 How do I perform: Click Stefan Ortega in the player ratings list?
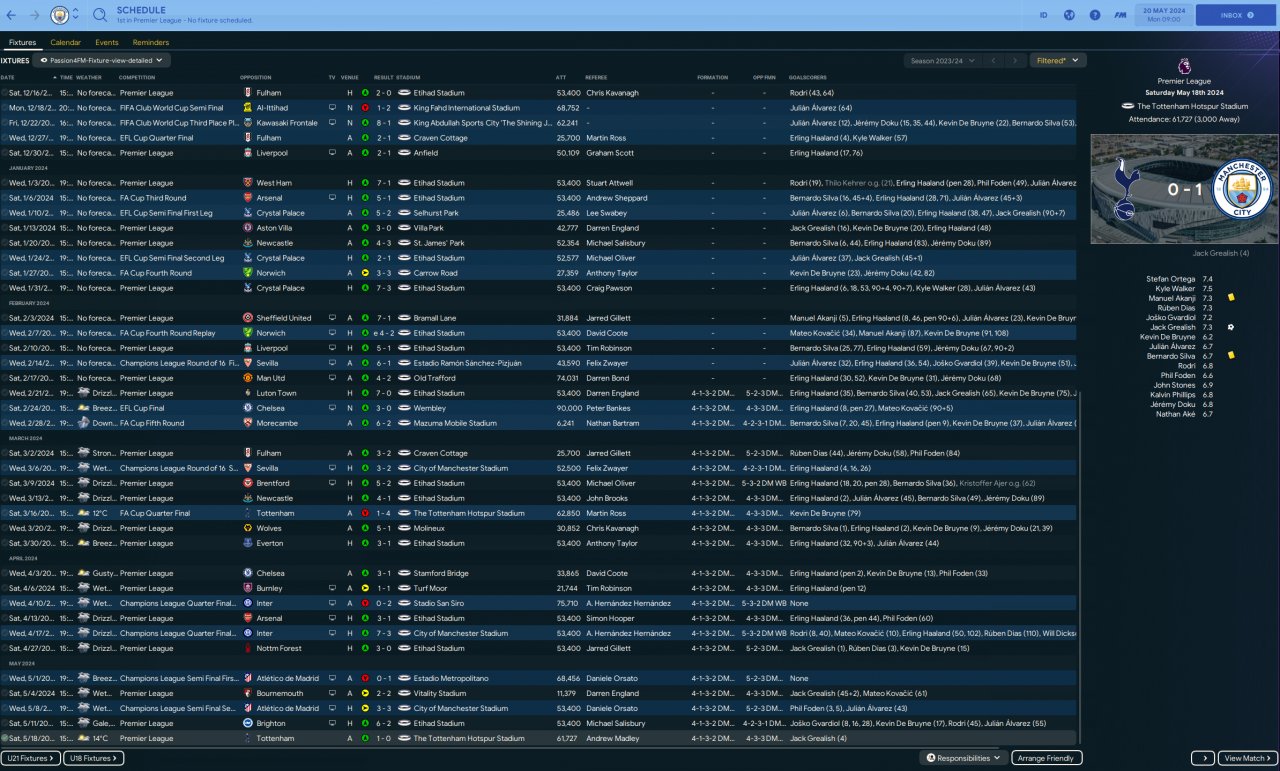click(1170, 279)
